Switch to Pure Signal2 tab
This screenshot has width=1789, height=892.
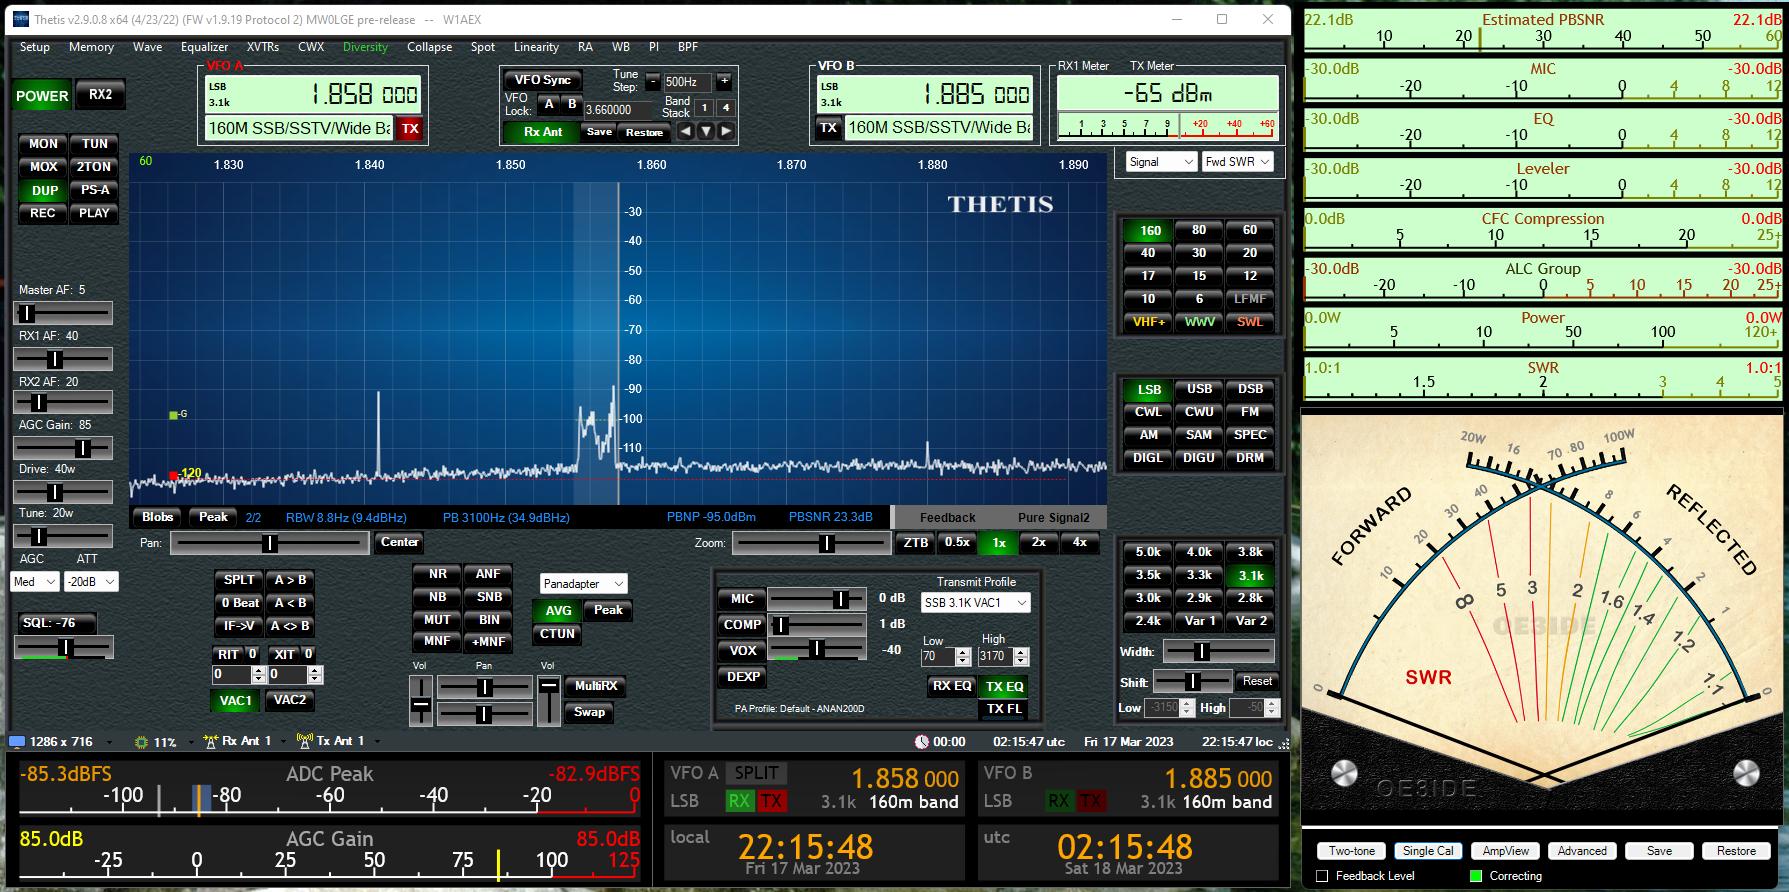pyautogui.click(x=1054, y=517)
